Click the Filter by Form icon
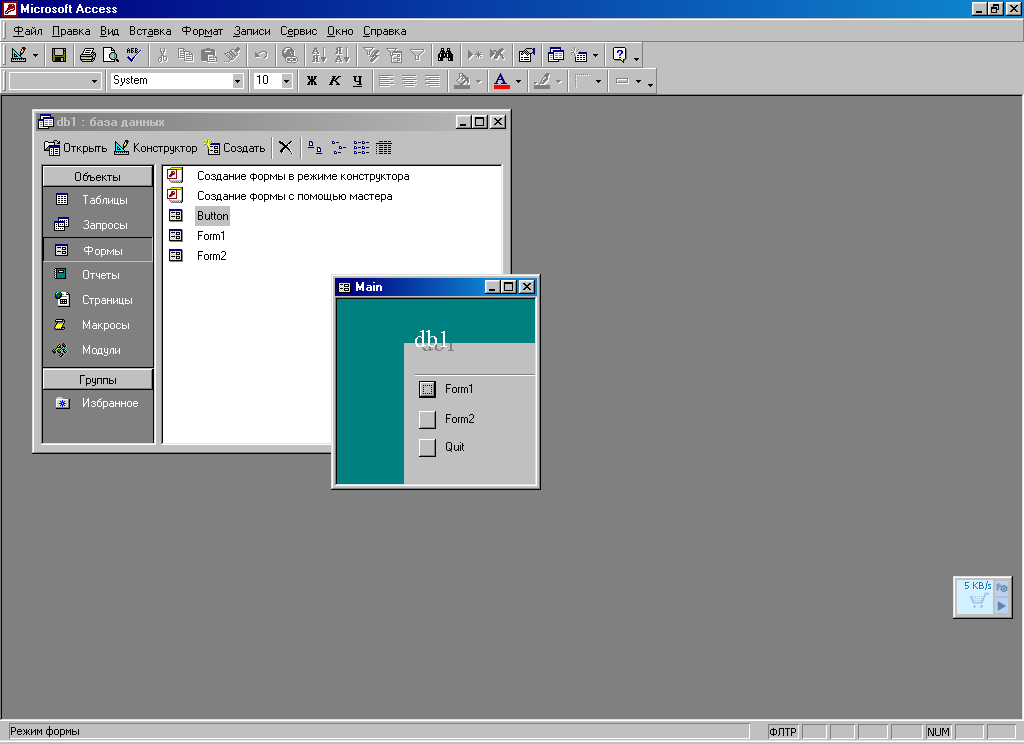The width and height of the screenshot is (1024, 744). pyautogui.click(x=394, y=55)
